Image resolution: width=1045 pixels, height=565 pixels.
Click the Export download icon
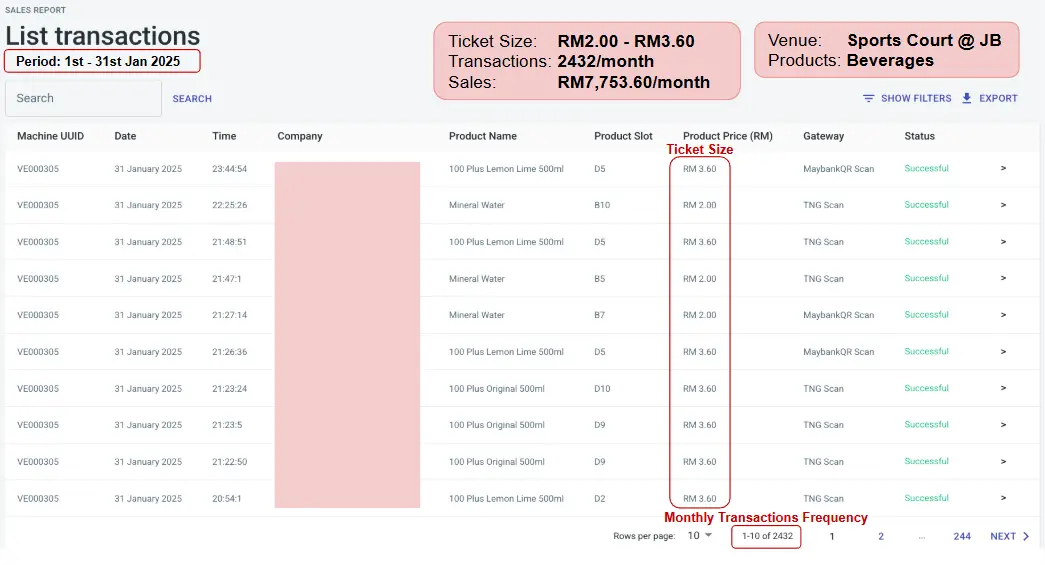pyautogui.click(x=967, y=99)
